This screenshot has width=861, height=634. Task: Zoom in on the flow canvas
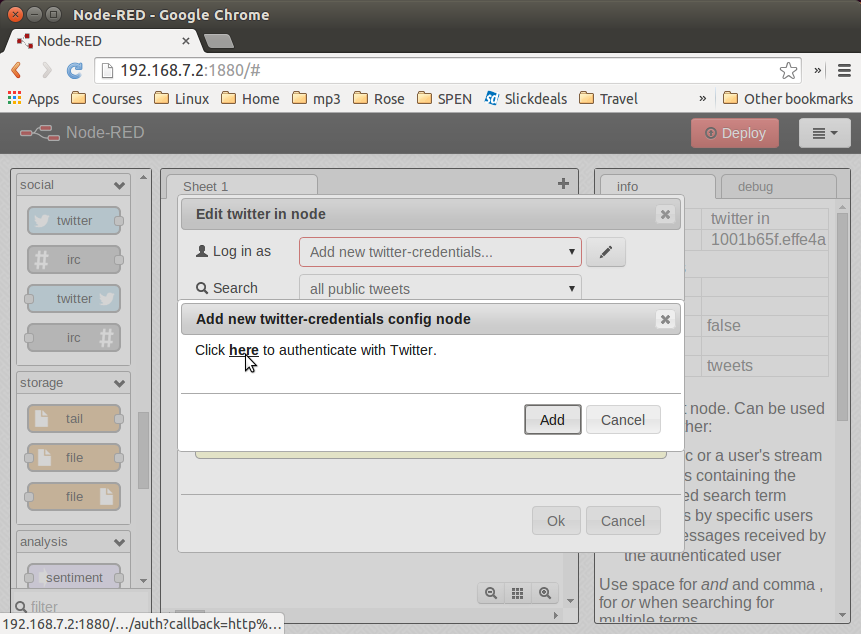(545, 592)
